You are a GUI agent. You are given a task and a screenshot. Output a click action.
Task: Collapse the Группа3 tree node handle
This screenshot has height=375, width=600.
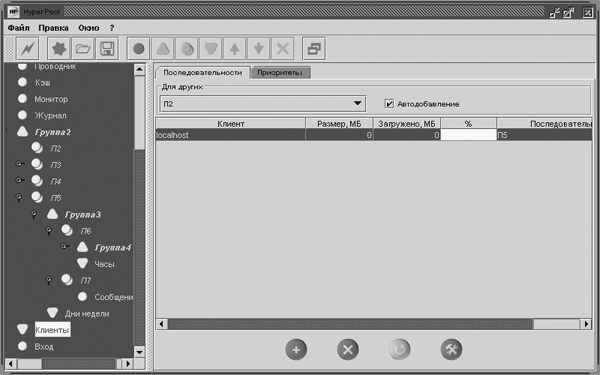click(34, 214)
